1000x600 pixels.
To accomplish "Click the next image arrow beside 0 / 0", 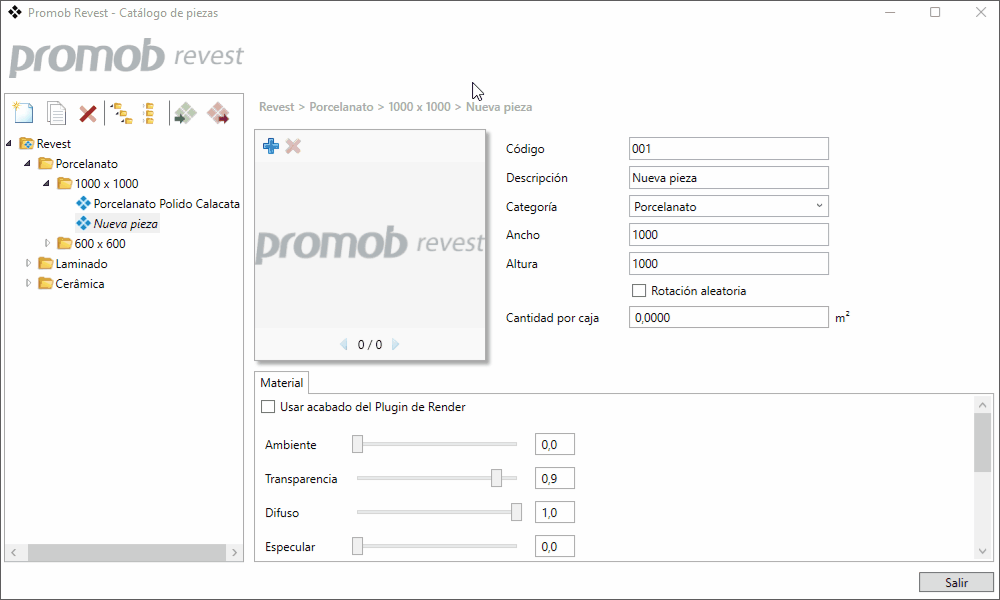I will pos(395,344).
